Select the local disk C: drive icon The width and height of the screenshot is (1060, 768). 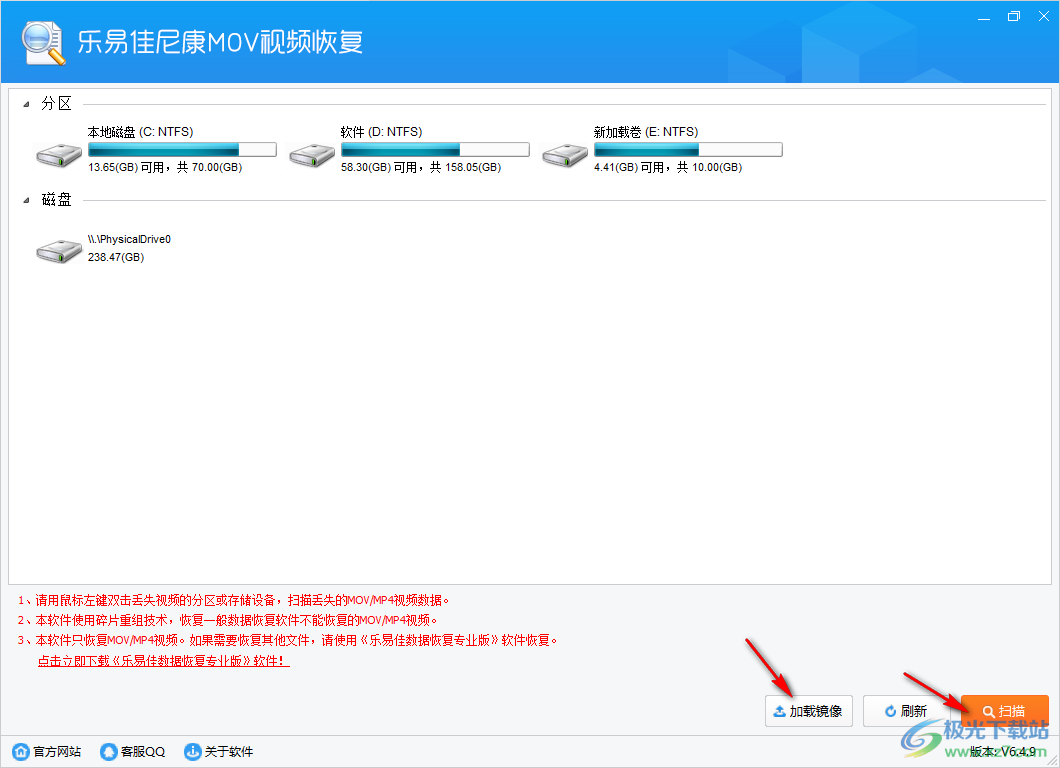pyautogui.click(x=59, y=155)
